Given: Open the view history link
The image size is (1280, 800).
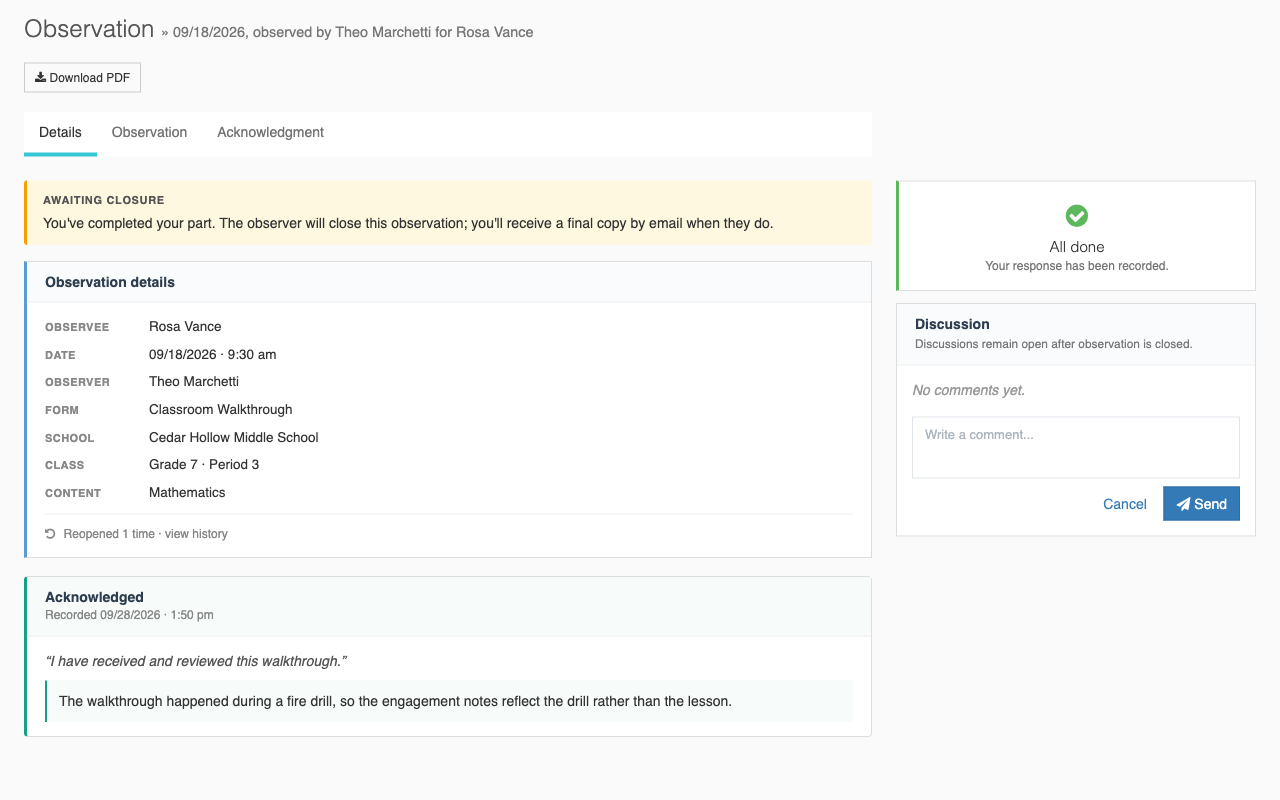Looking at the screenshot, I should pyautogui.click(x=196, y=534).
